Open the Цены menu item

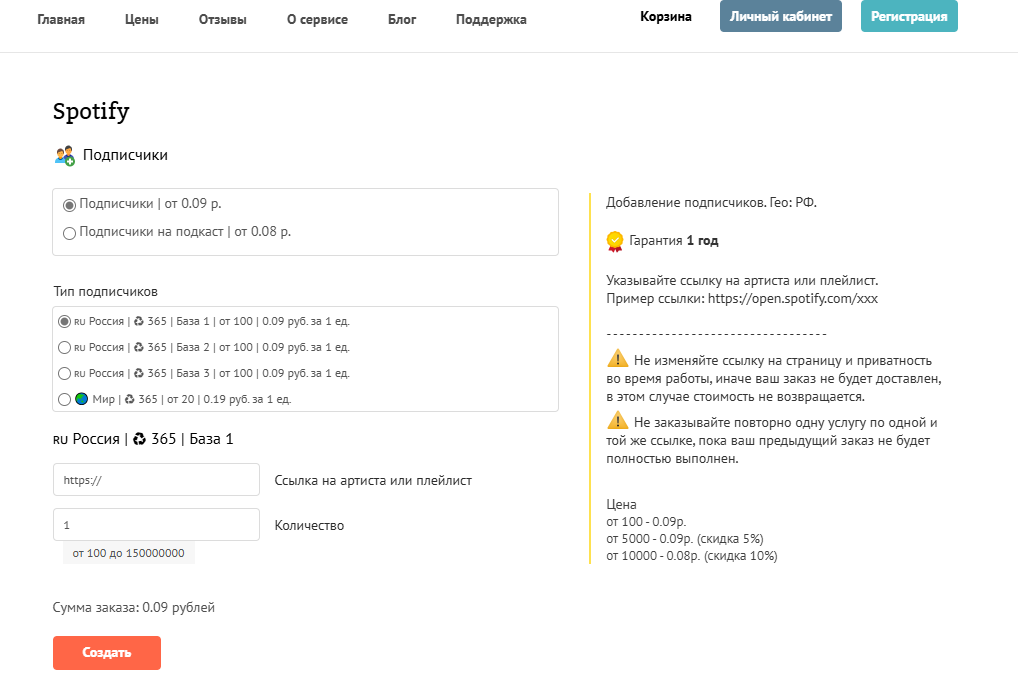tap(142, 19)
